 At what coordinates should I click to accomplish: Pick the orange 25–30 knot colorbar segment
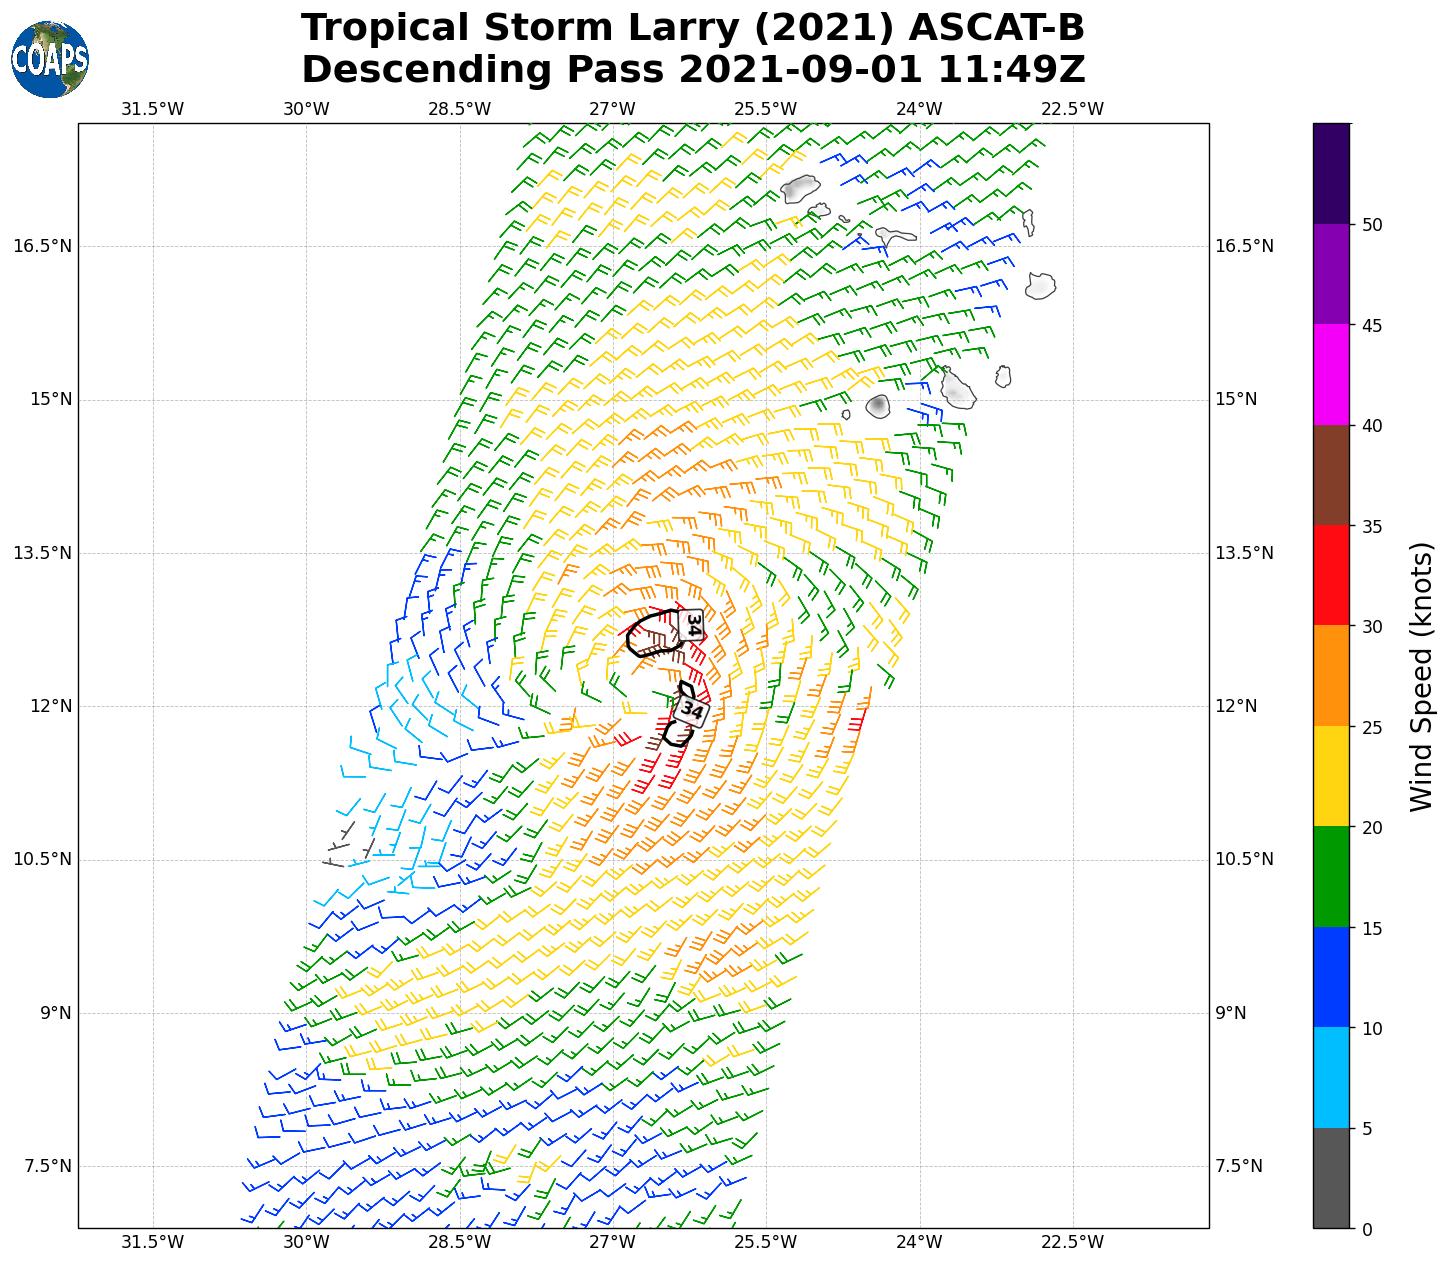click(x=1331, y=676)
